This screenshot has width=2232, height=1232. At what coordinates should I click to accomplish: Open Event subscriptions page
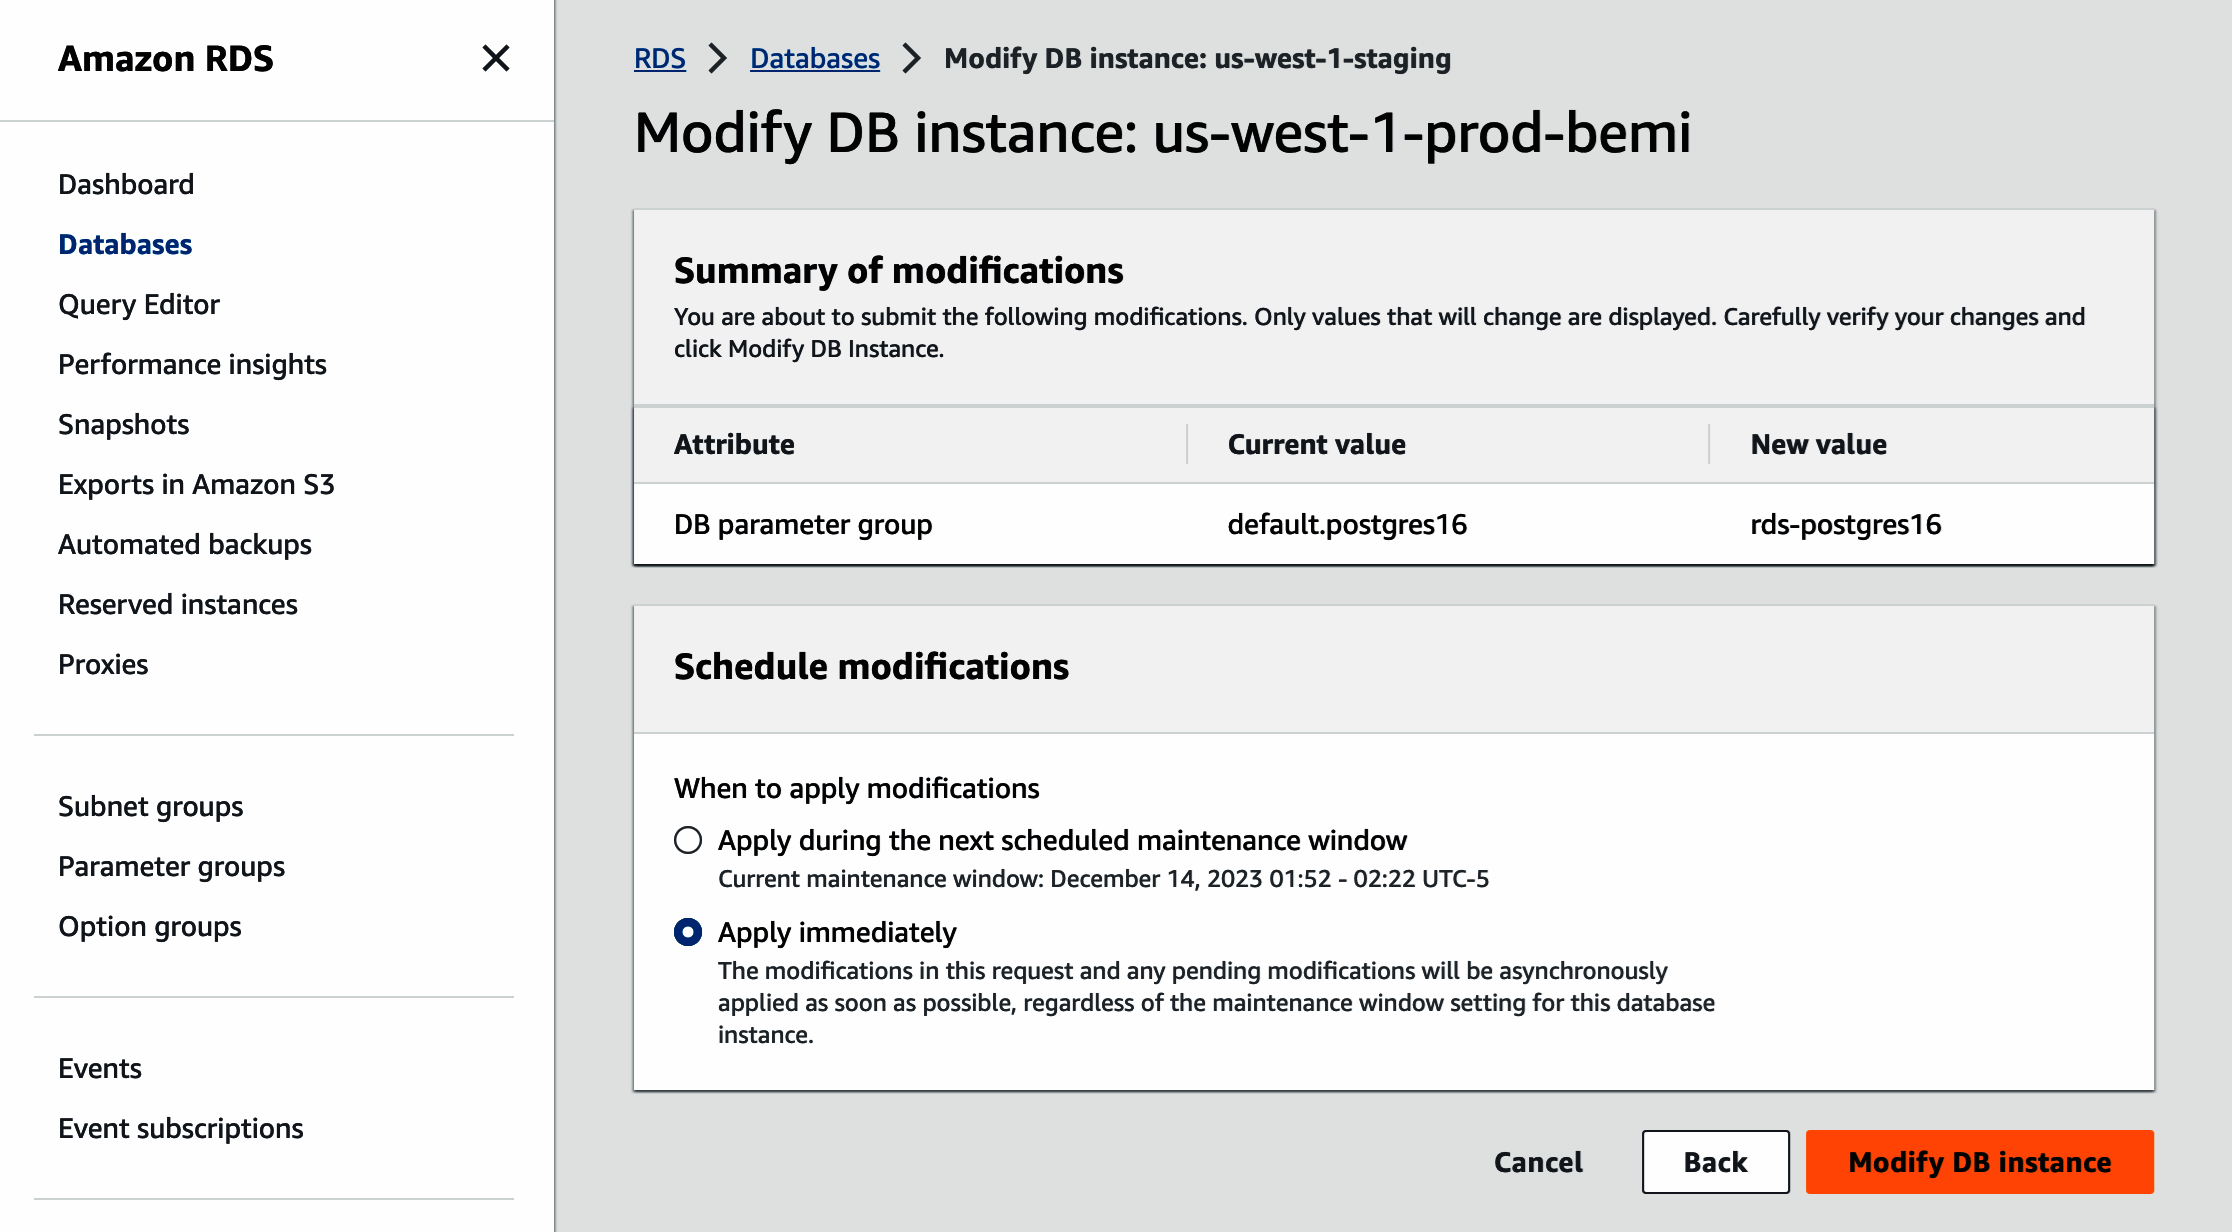pyautogui.click(x=180, y=1128)
